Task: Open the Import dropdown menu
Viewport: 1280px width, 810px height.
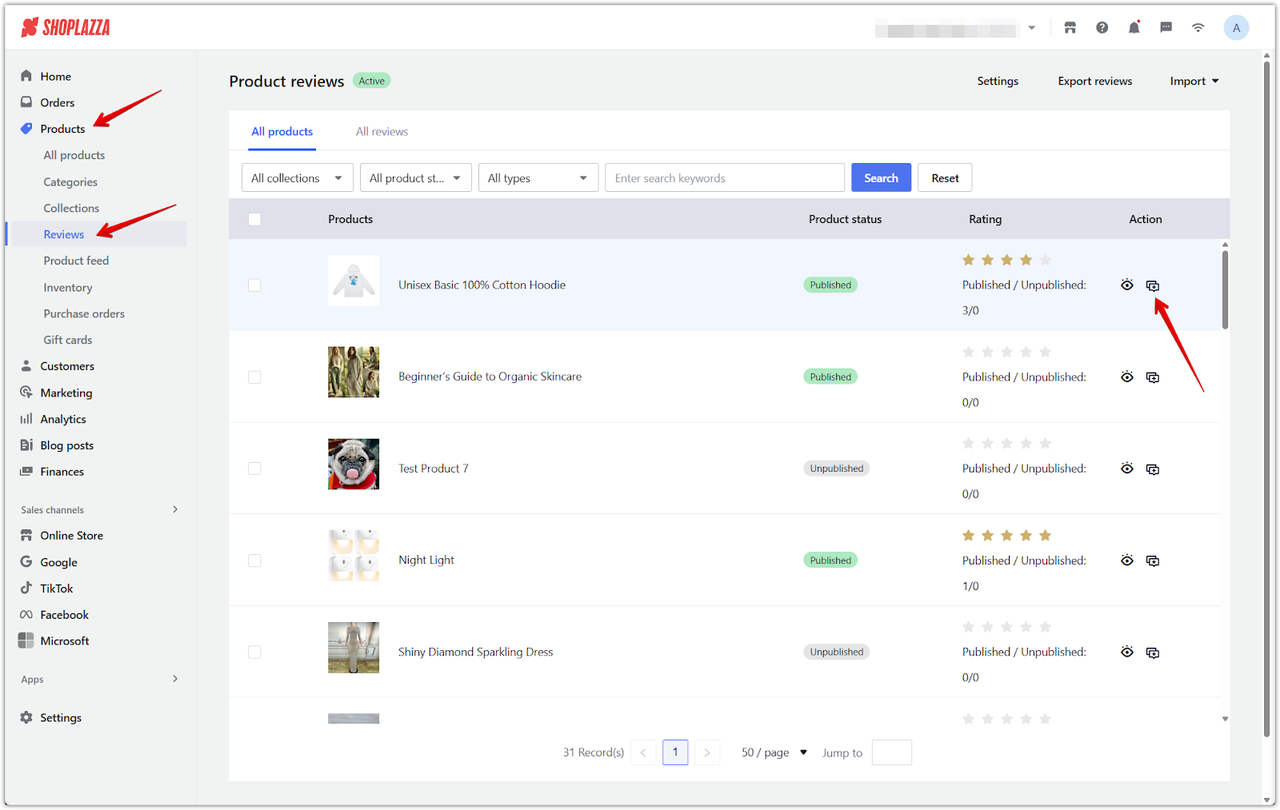Action: (1194, 81)
